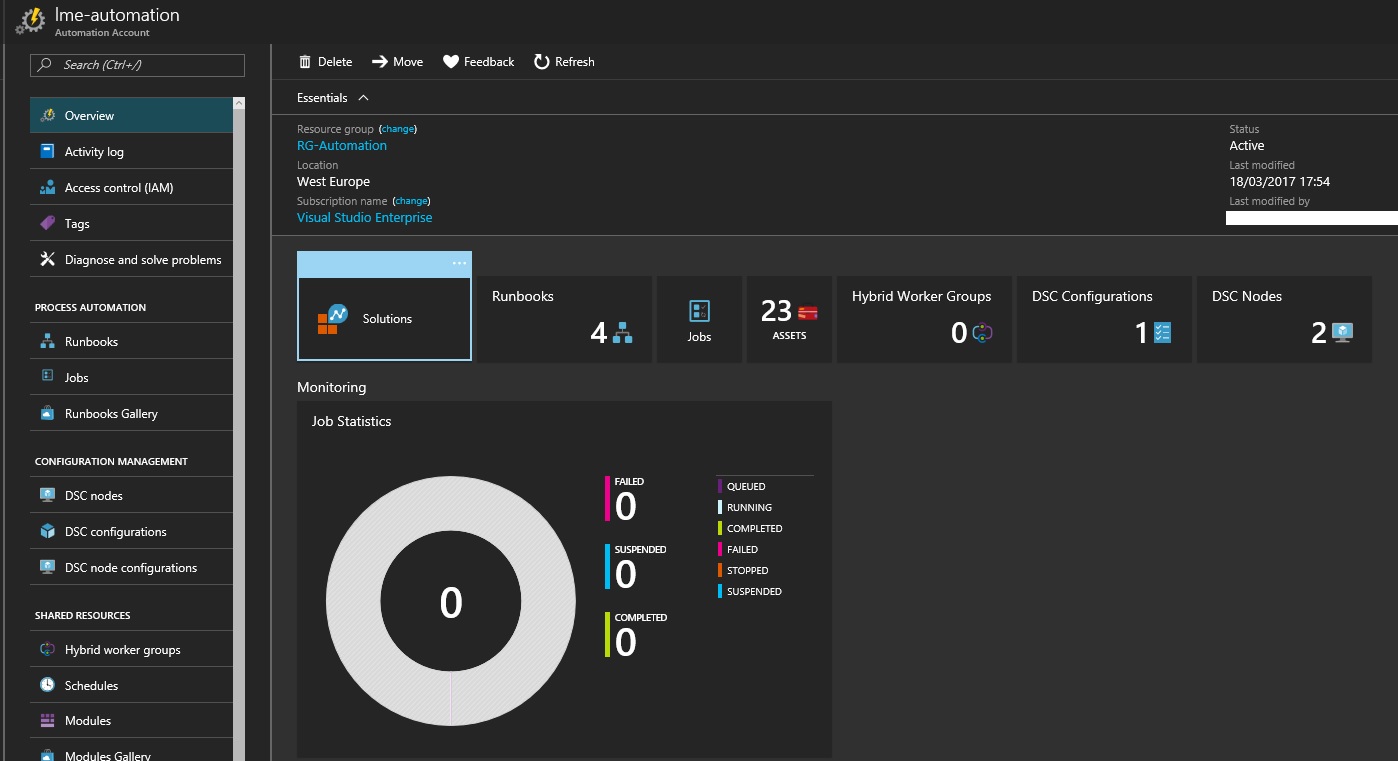
Task: Click the Hybrid worker groups sidebar icon
Action: (x=47, y=649)
